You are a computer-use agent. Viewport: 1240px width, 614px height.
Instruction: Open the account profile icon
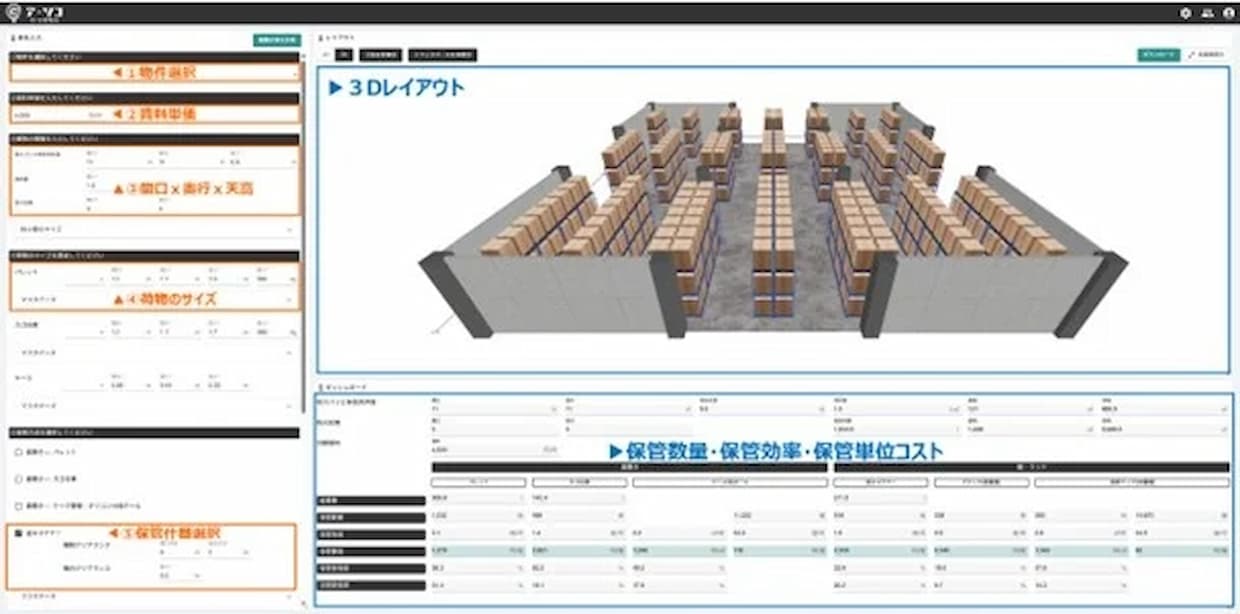1226,13
